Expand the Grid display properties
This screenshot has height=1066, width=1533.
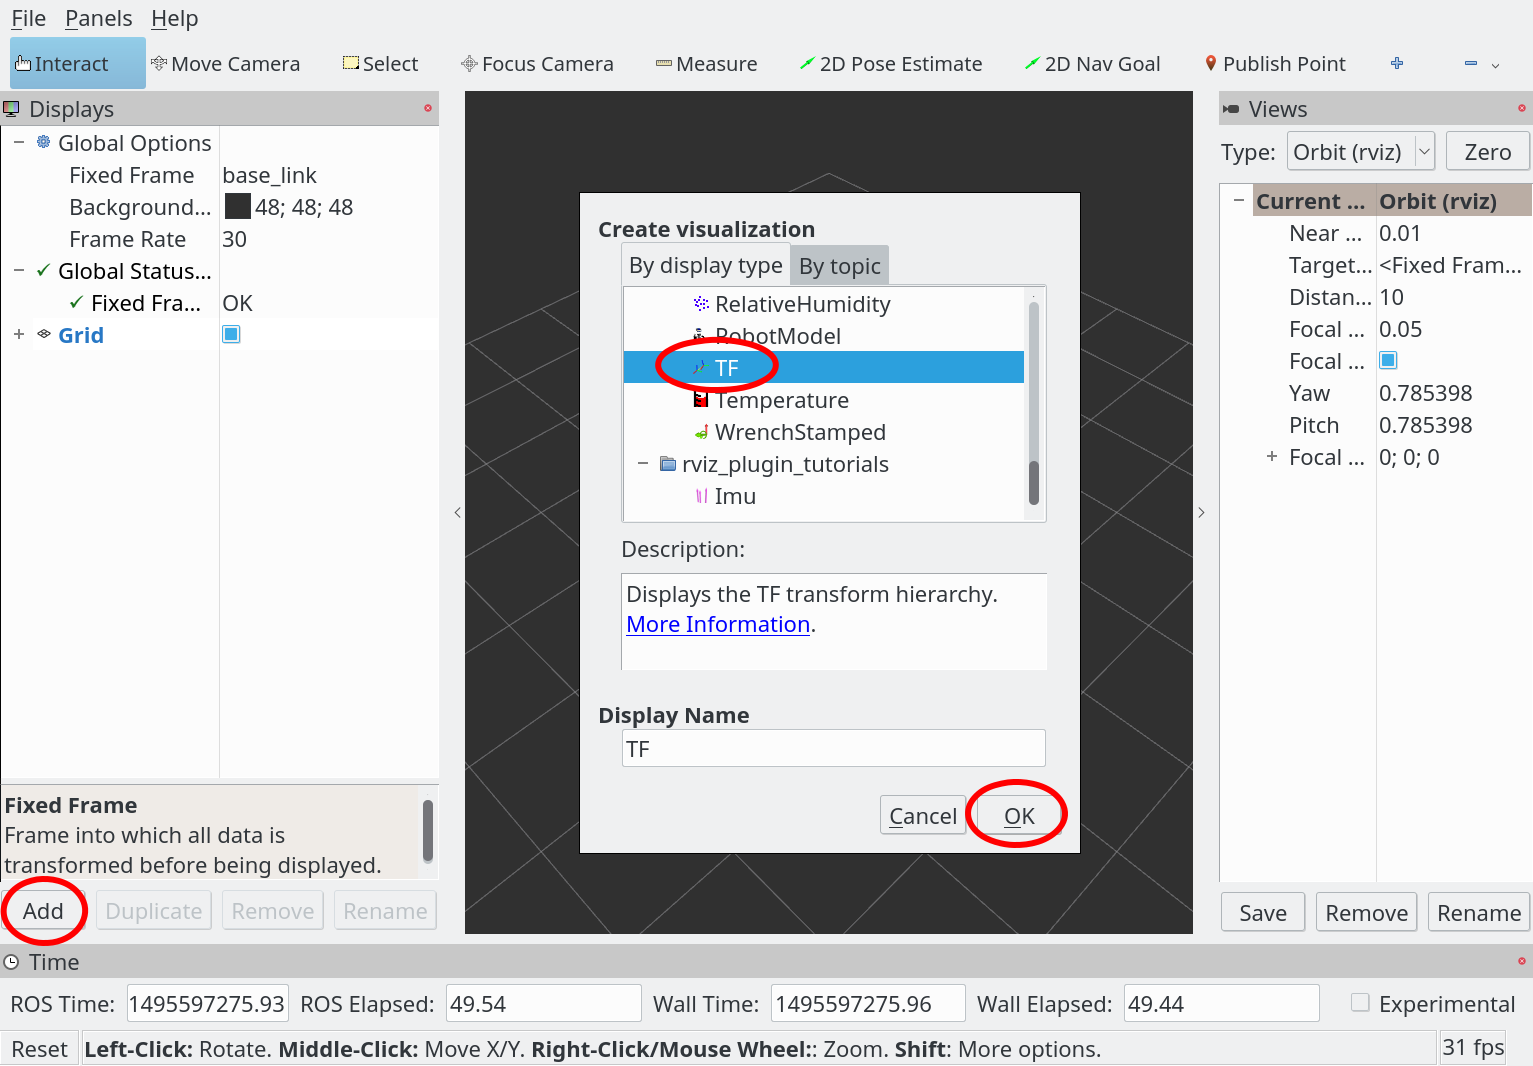pos(19,334)
